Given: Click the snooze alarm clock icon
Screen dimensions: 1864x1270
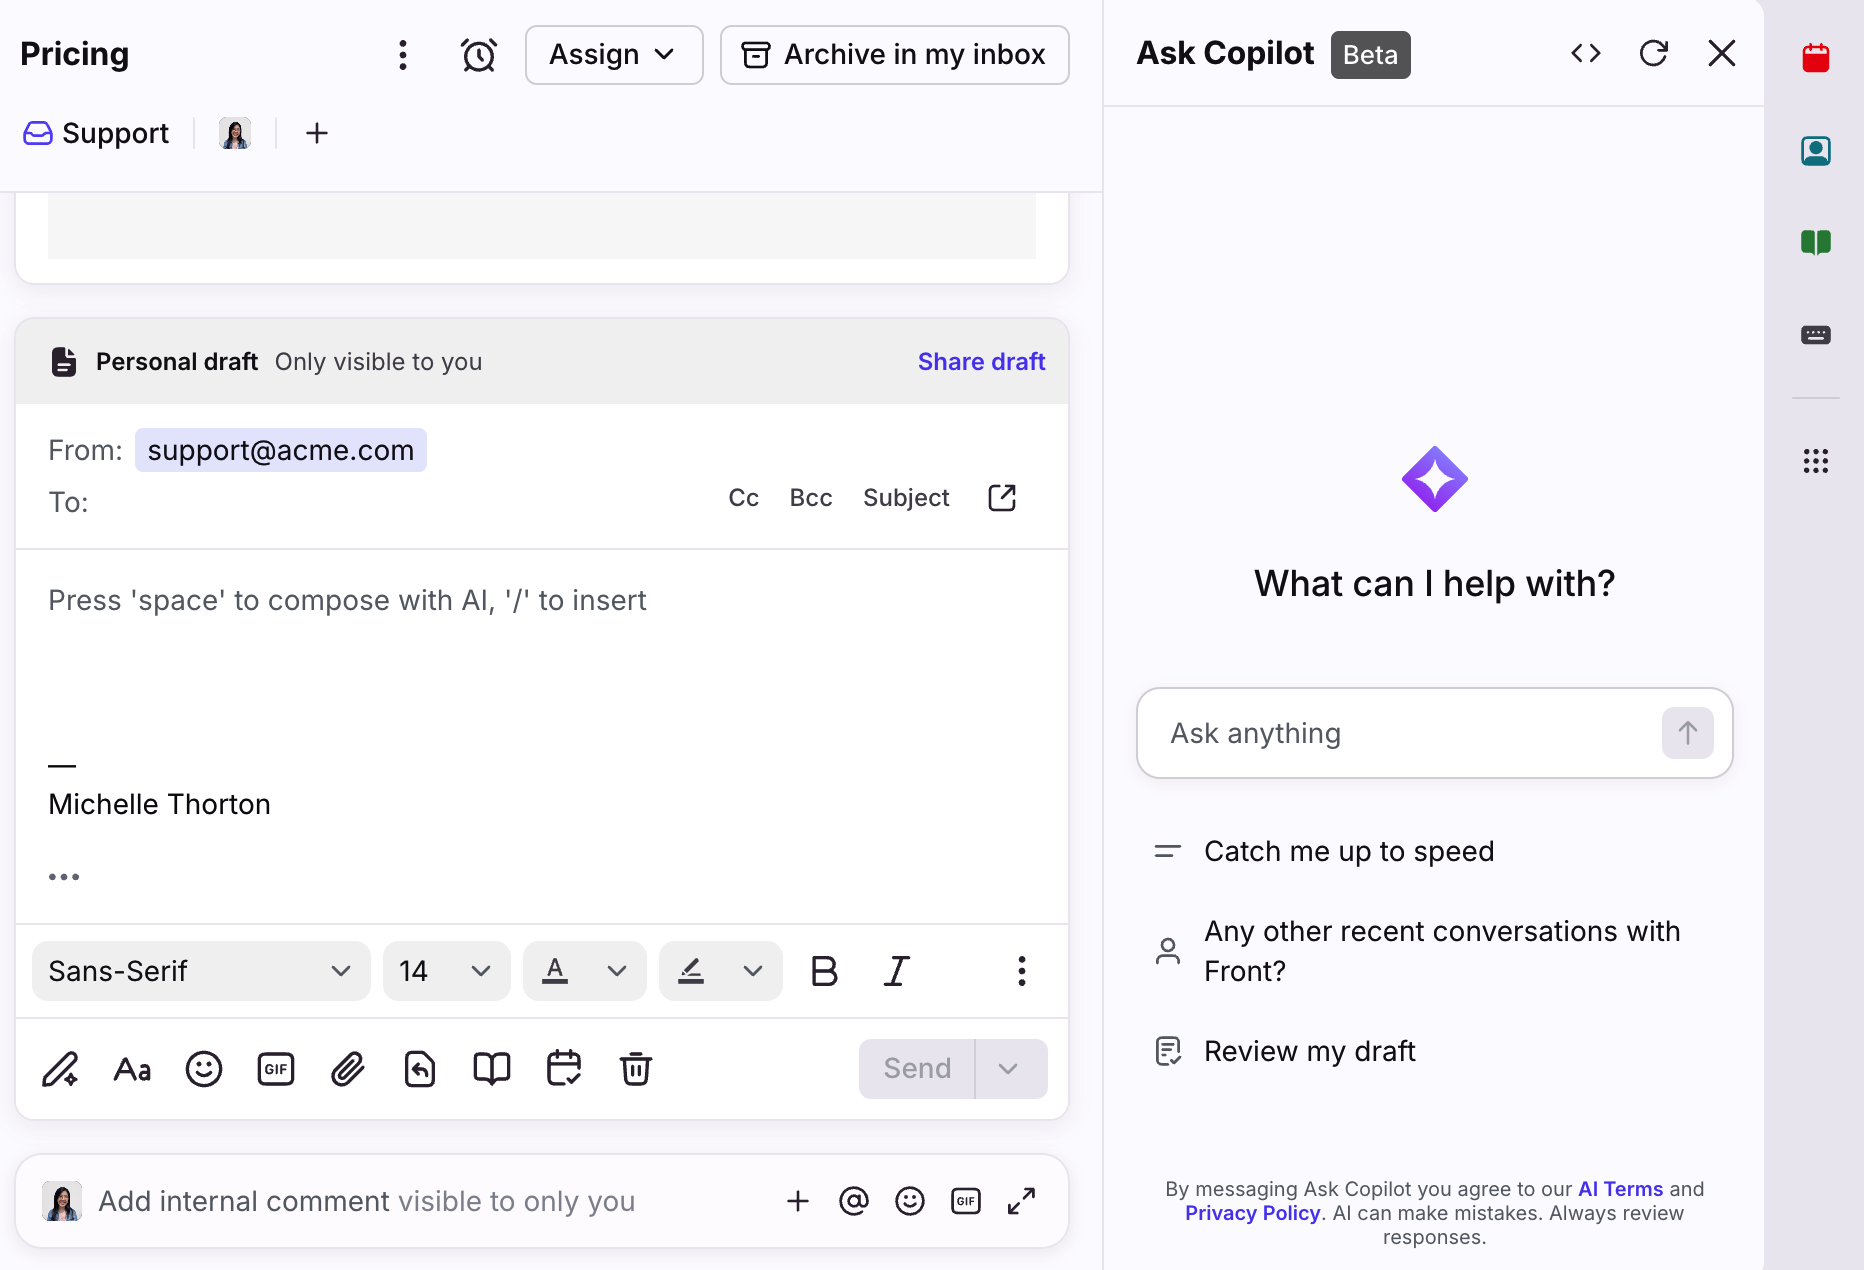Looking at the screenshot, I should point(478,55).
